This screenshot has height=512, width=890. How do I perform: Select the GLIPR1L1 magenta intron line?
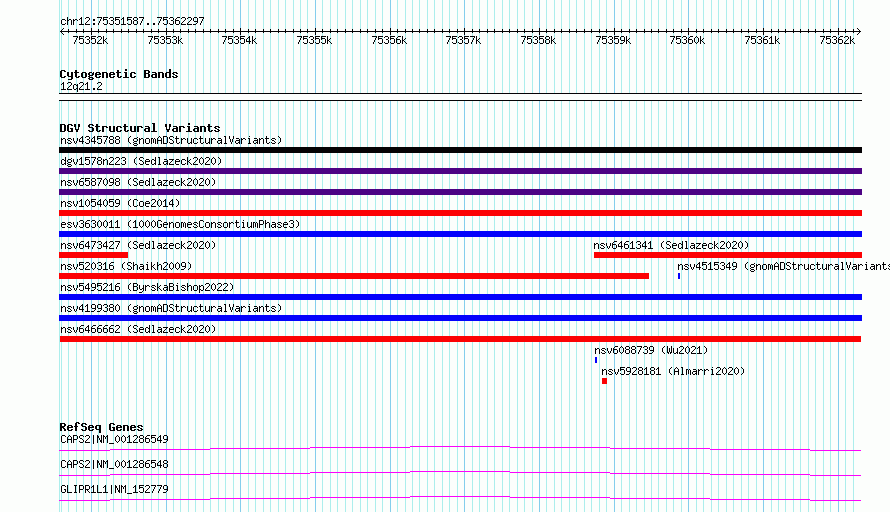460,498
